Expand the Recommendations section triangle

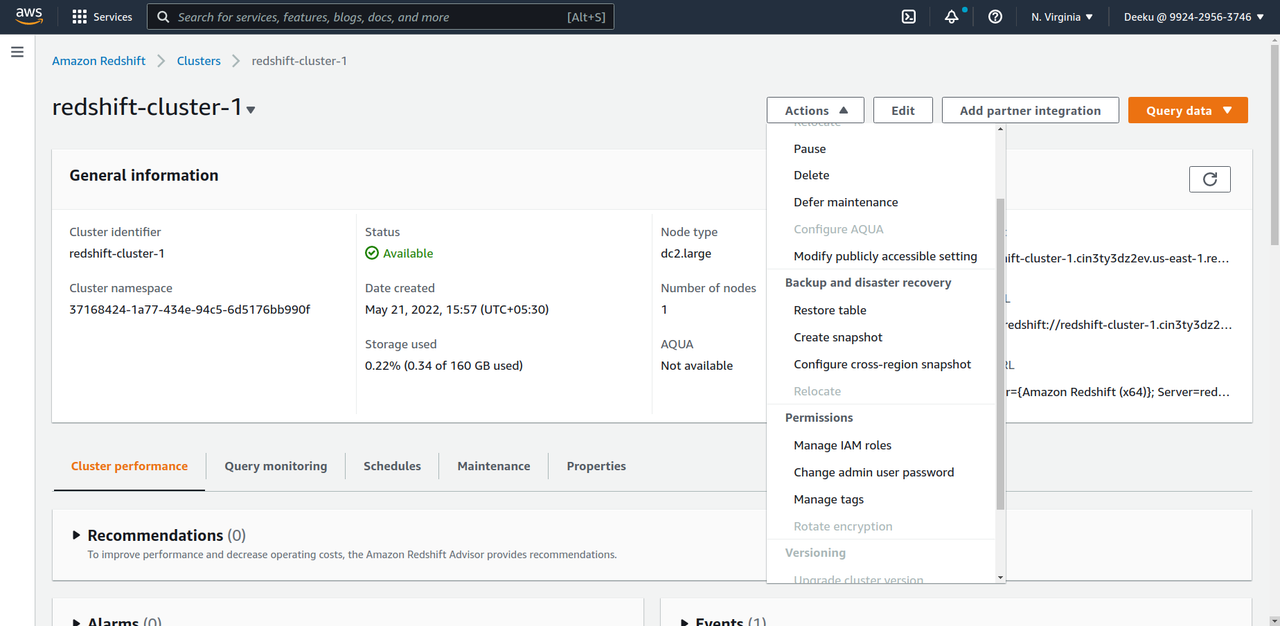(x=77, y=535)
